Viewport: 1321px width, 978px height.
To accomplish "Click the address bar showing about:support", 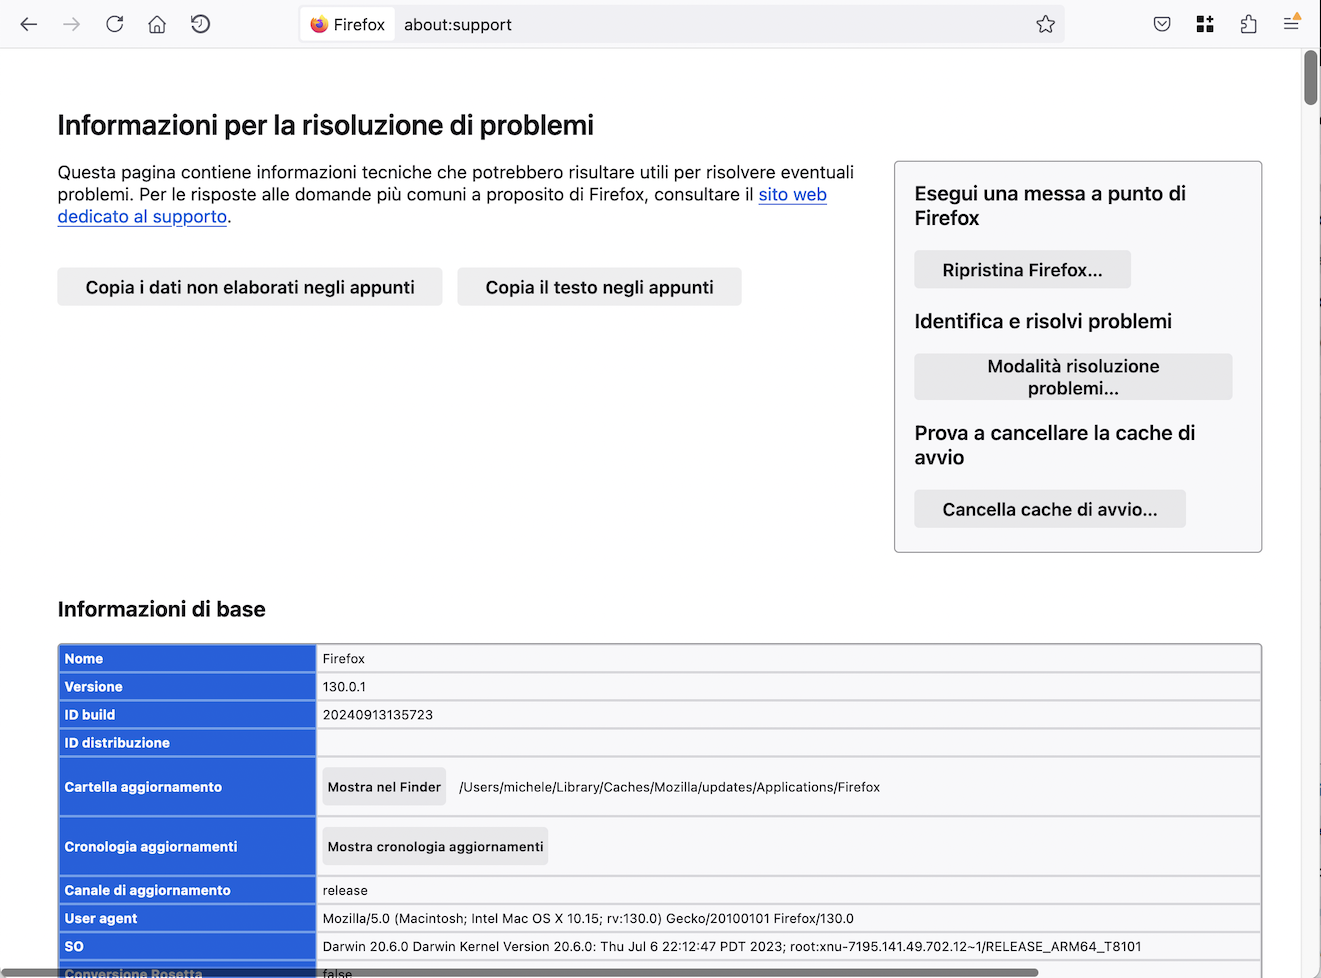I will 700,24.
